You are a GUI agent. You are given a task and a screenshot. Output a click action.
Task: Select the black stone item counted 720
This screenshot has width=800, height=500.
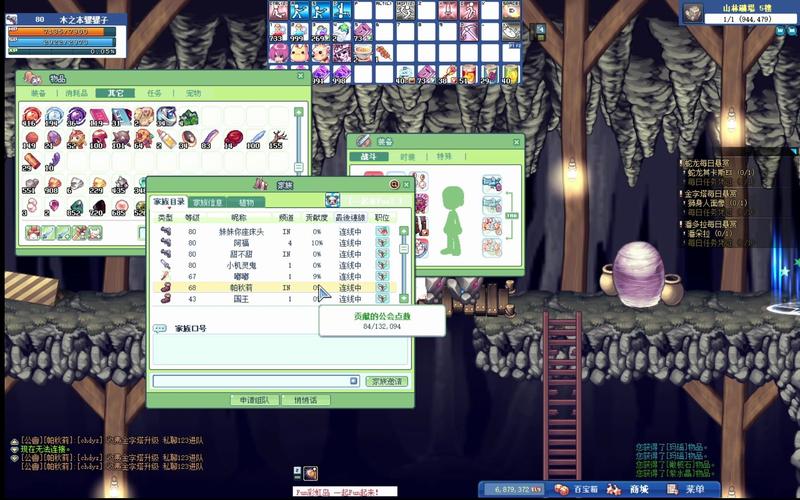click(99, 206)
